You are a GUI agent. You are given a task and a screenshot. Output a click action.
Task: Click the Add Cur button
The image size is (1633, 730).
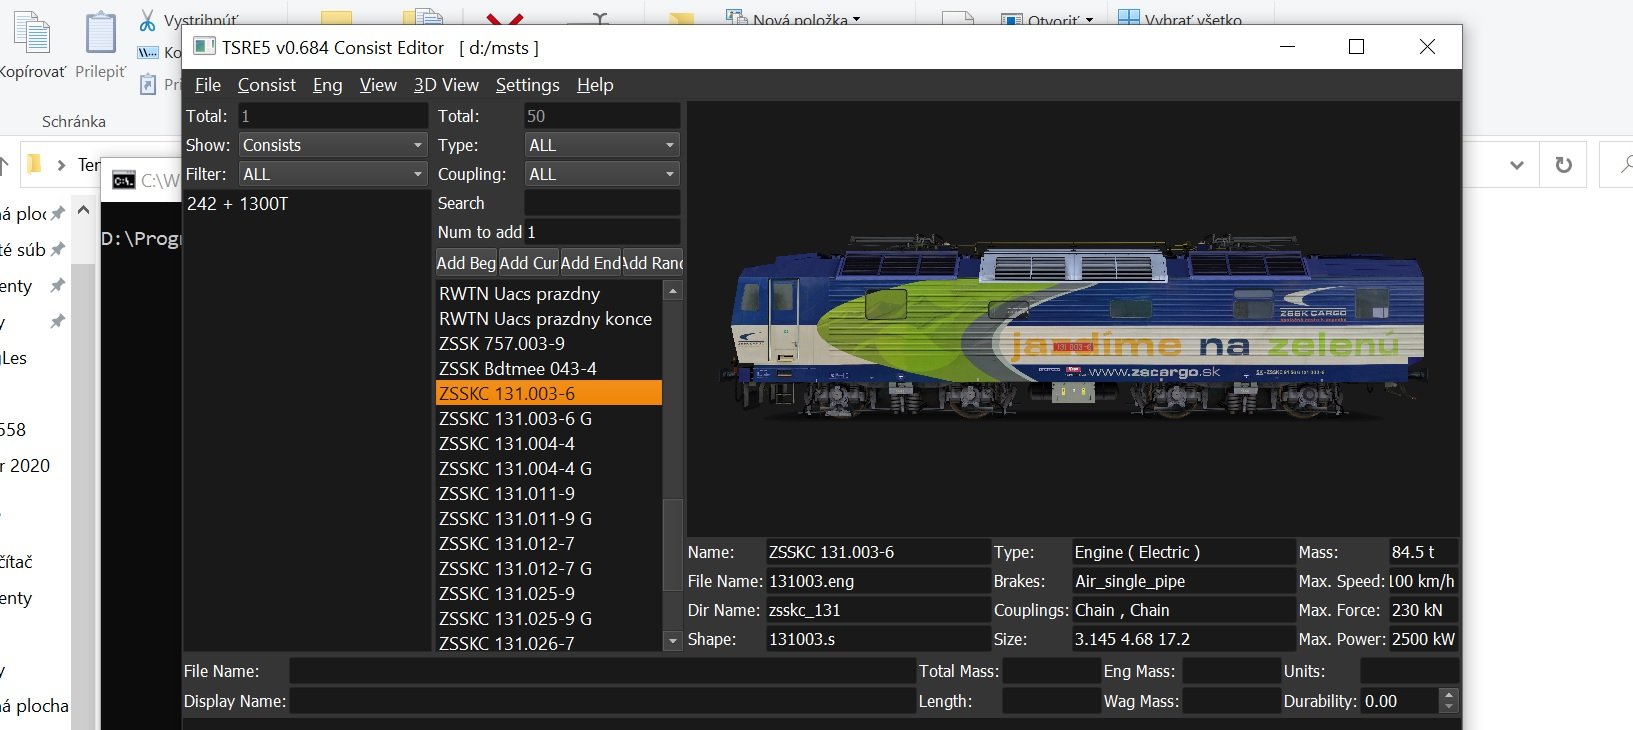tap(528, 263)
